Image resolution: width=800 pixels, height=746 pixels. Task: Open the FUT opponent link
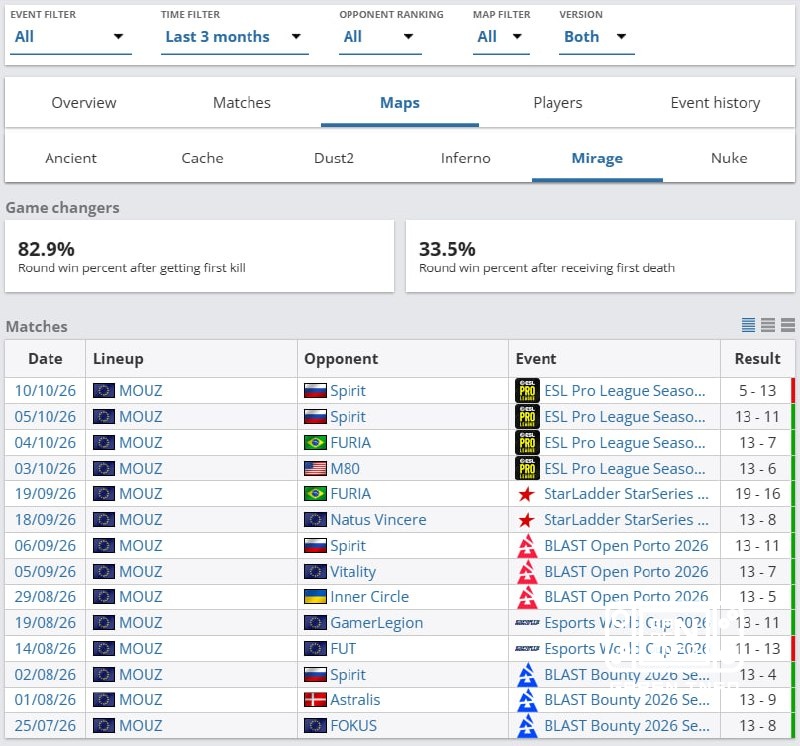click(x=343, y=649)
